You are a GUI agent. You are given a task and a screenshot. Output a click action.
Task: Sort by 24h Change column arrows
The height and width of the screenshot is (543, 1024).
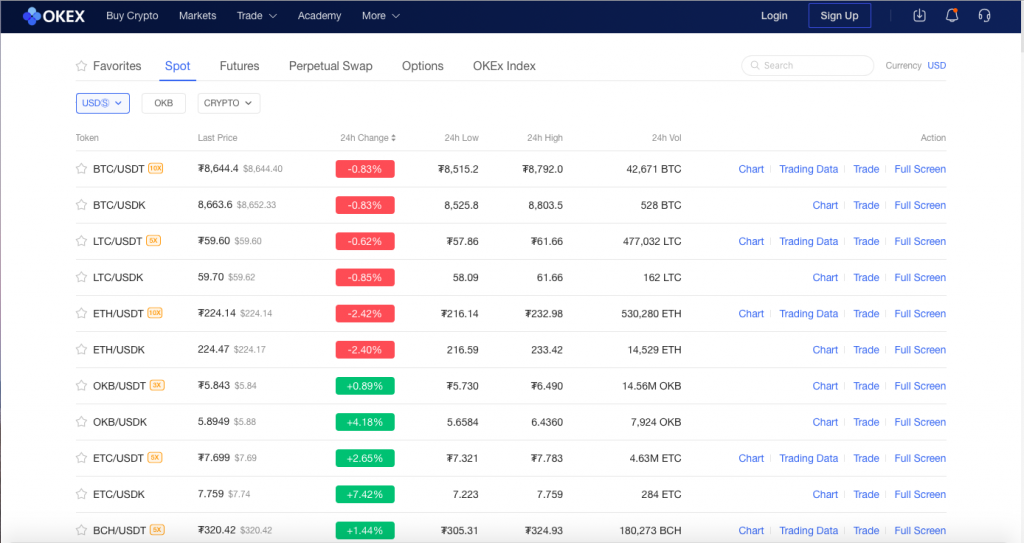click(393, 138)
